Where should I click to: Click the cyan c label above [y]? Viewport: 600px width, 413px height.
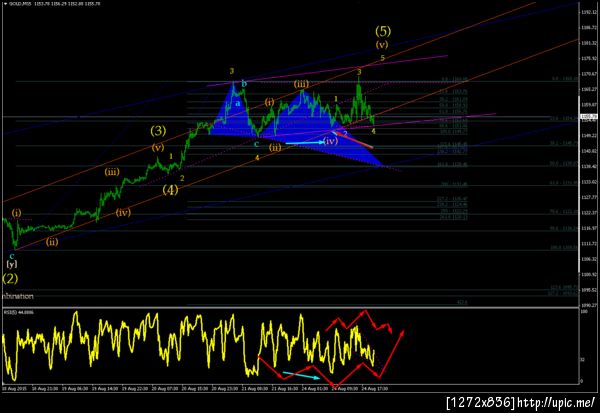click(x=12, y=256)
